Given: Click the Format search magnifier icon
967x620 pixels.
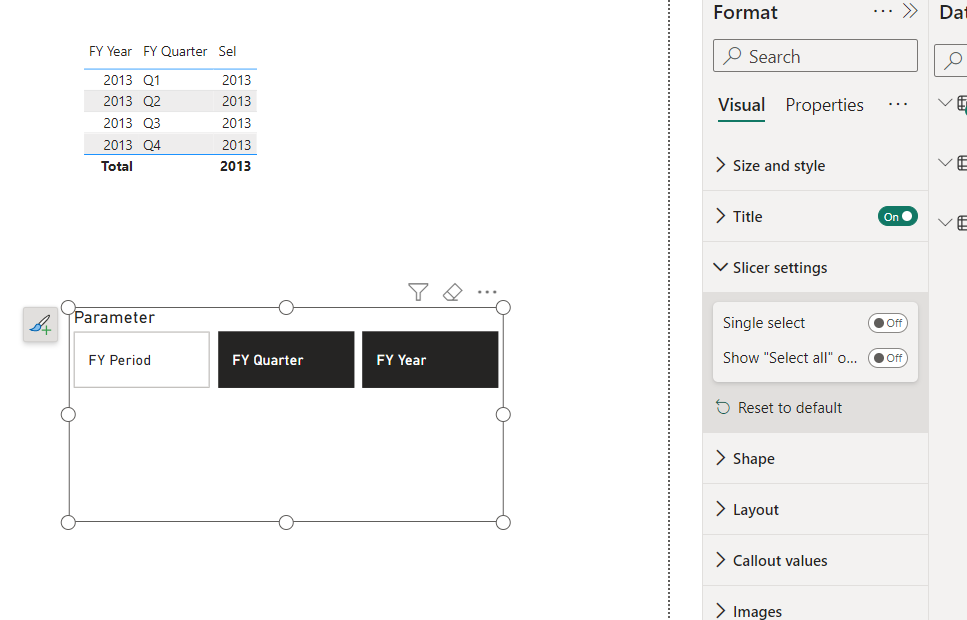Looking at the screenshot, I should tap(732, 56).
